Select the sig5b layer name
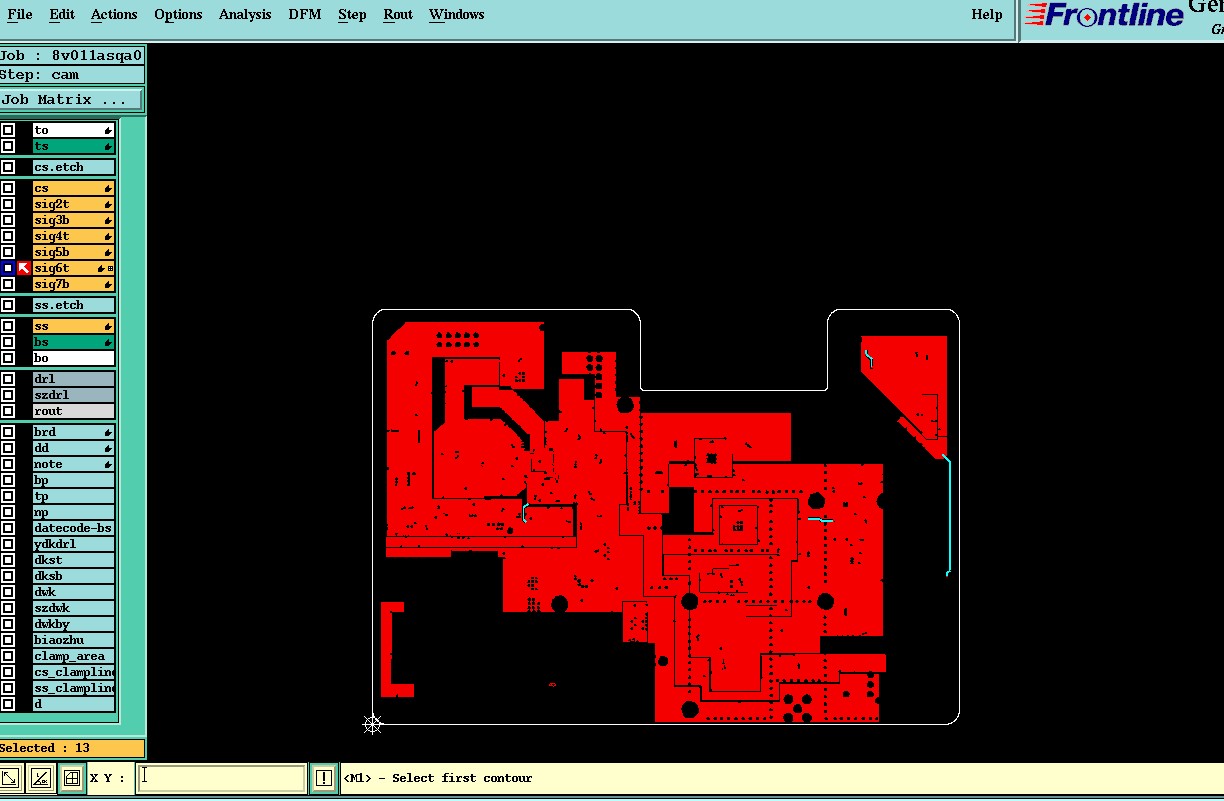1224x801 pixels. point(73,252)
